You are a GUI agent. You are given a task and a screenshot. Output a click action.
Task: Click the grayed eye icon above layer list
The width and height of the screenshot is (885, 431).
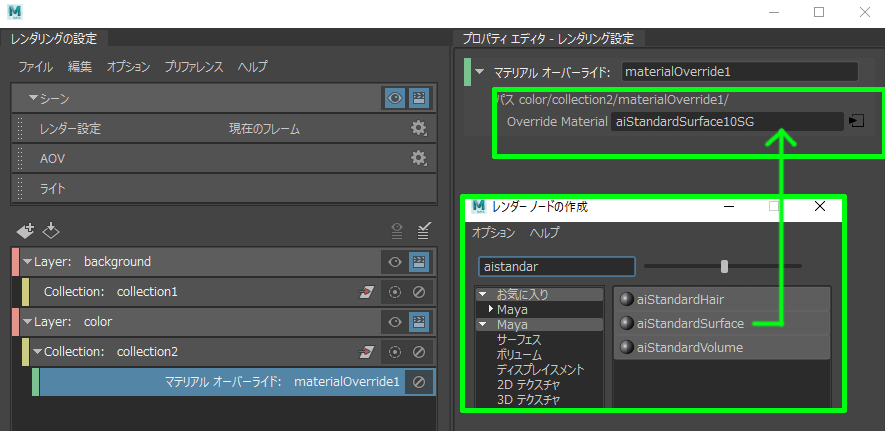[x=397, y=230]
